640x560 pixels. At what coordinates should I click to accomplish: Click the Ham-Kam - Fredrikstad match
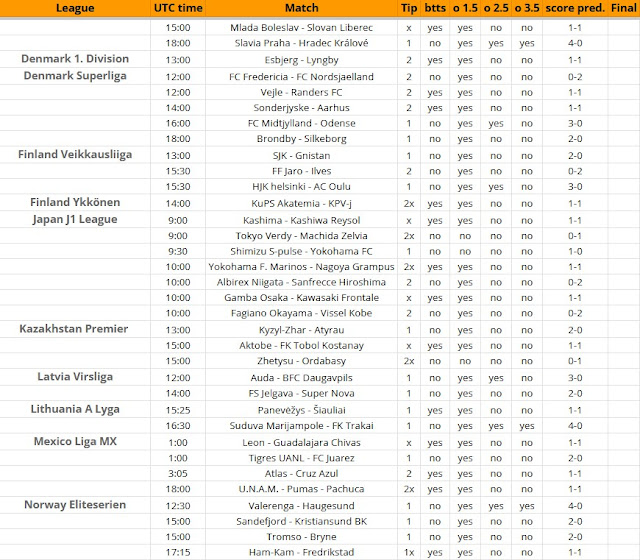[302, 552]
